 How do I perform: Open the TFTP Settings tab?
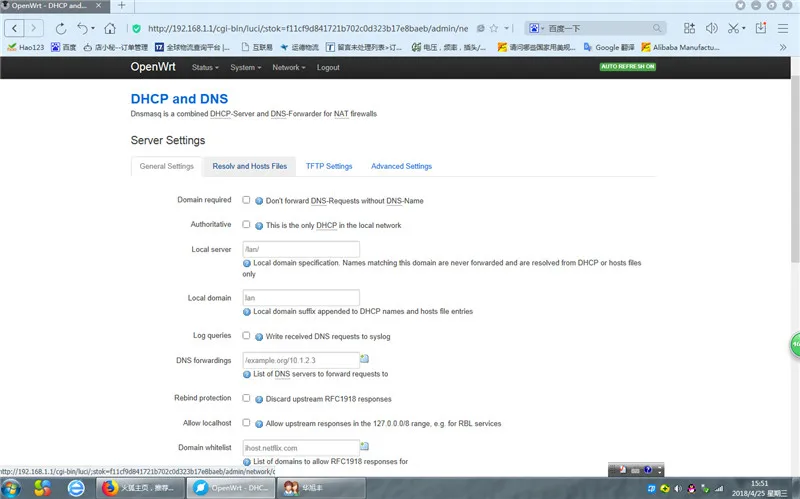(329, 166)
